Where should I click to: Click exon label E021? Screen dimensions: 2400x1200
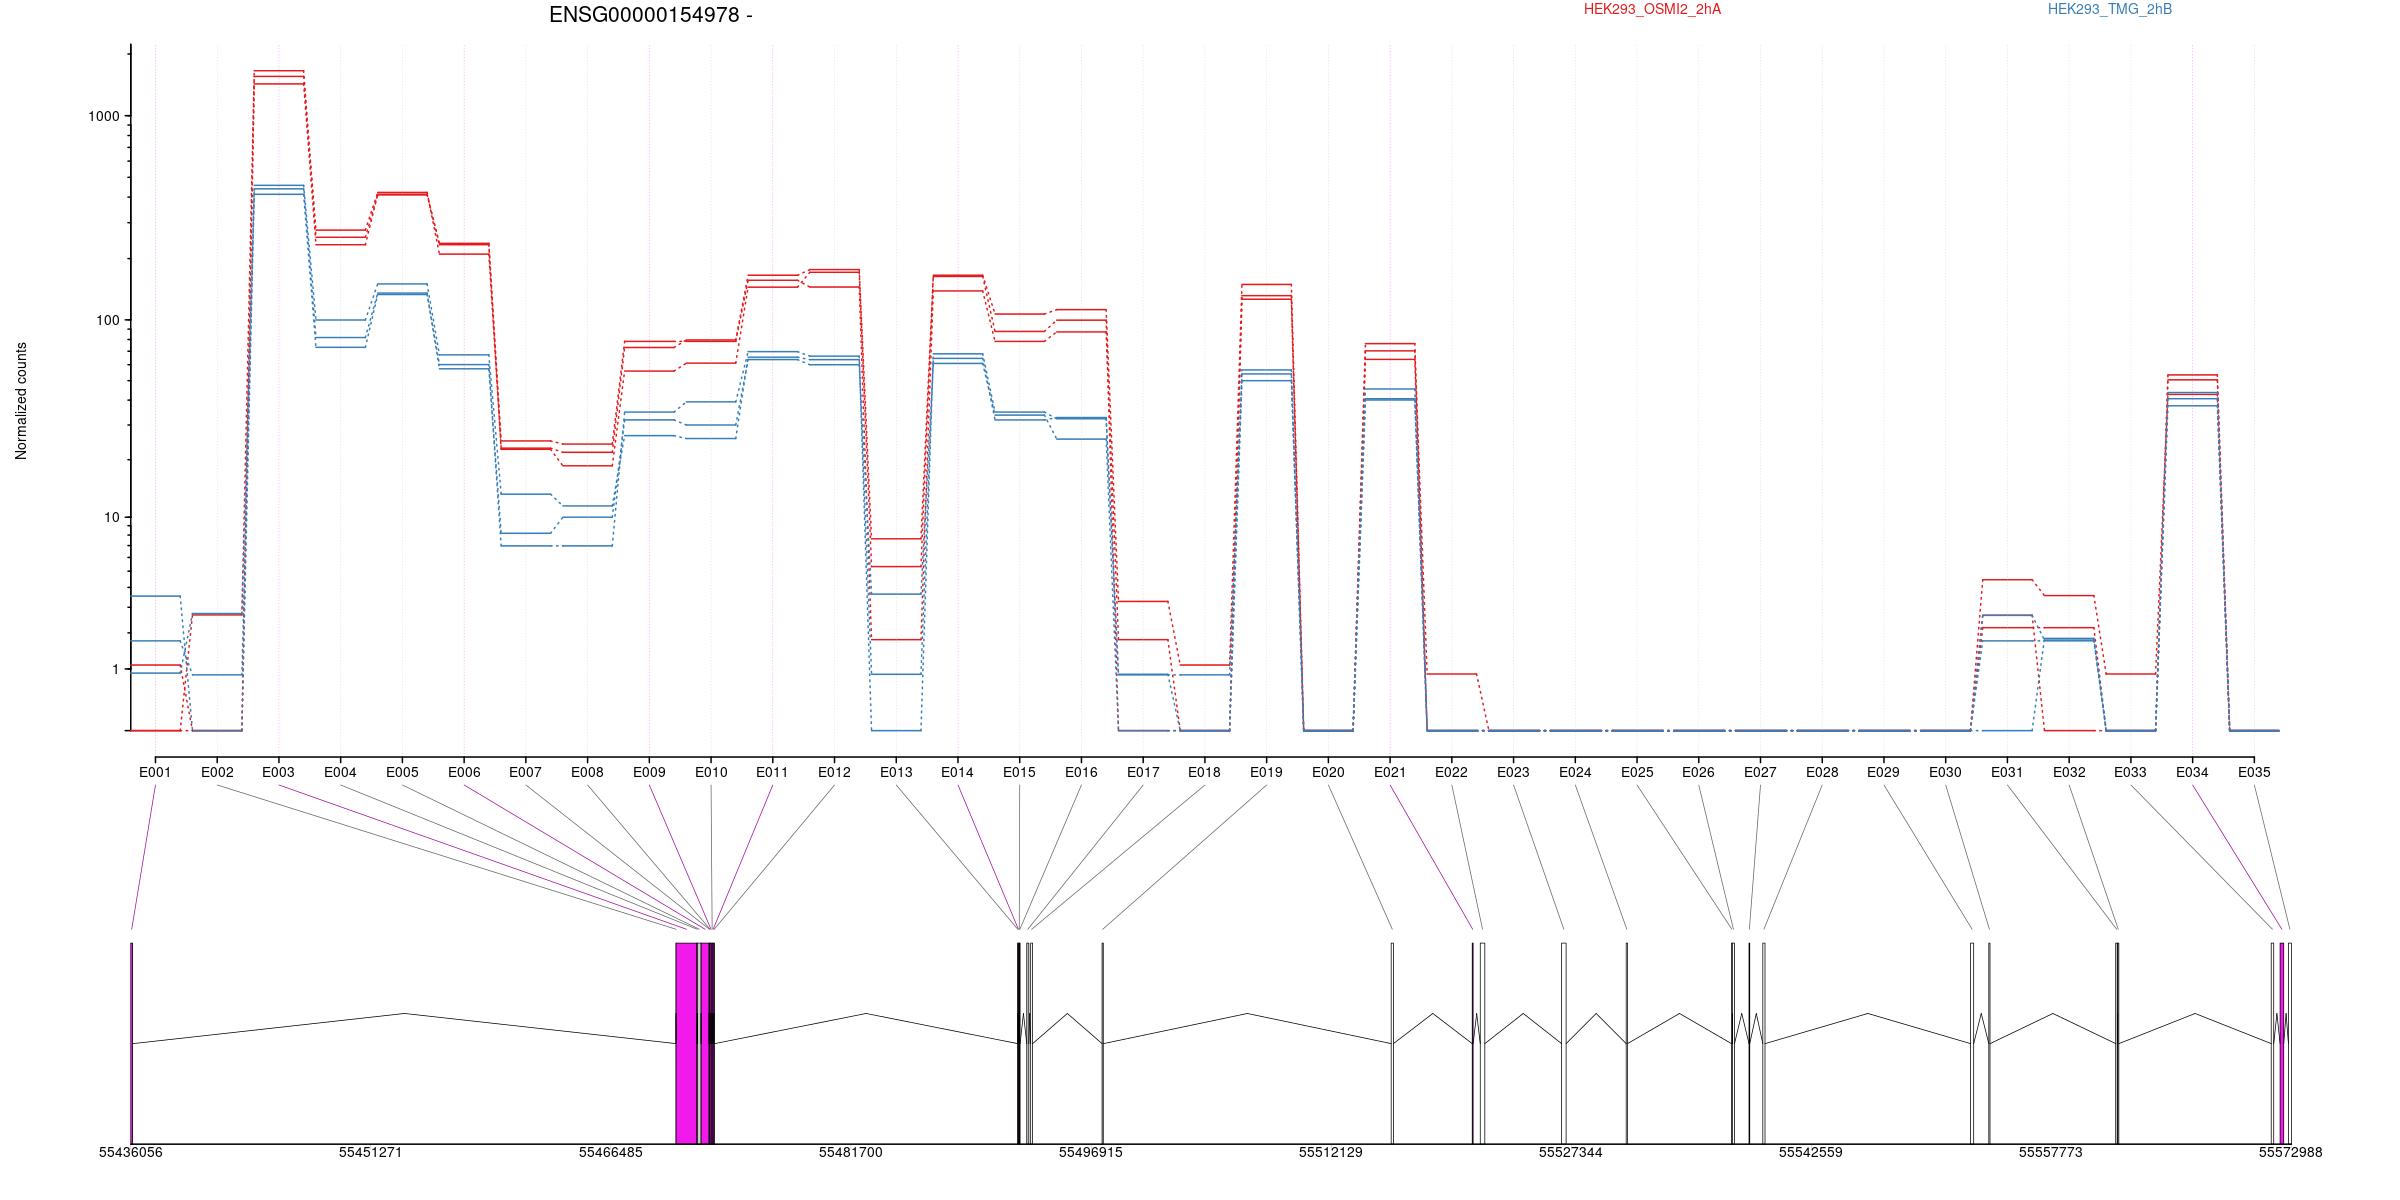tap(1390, 772)
